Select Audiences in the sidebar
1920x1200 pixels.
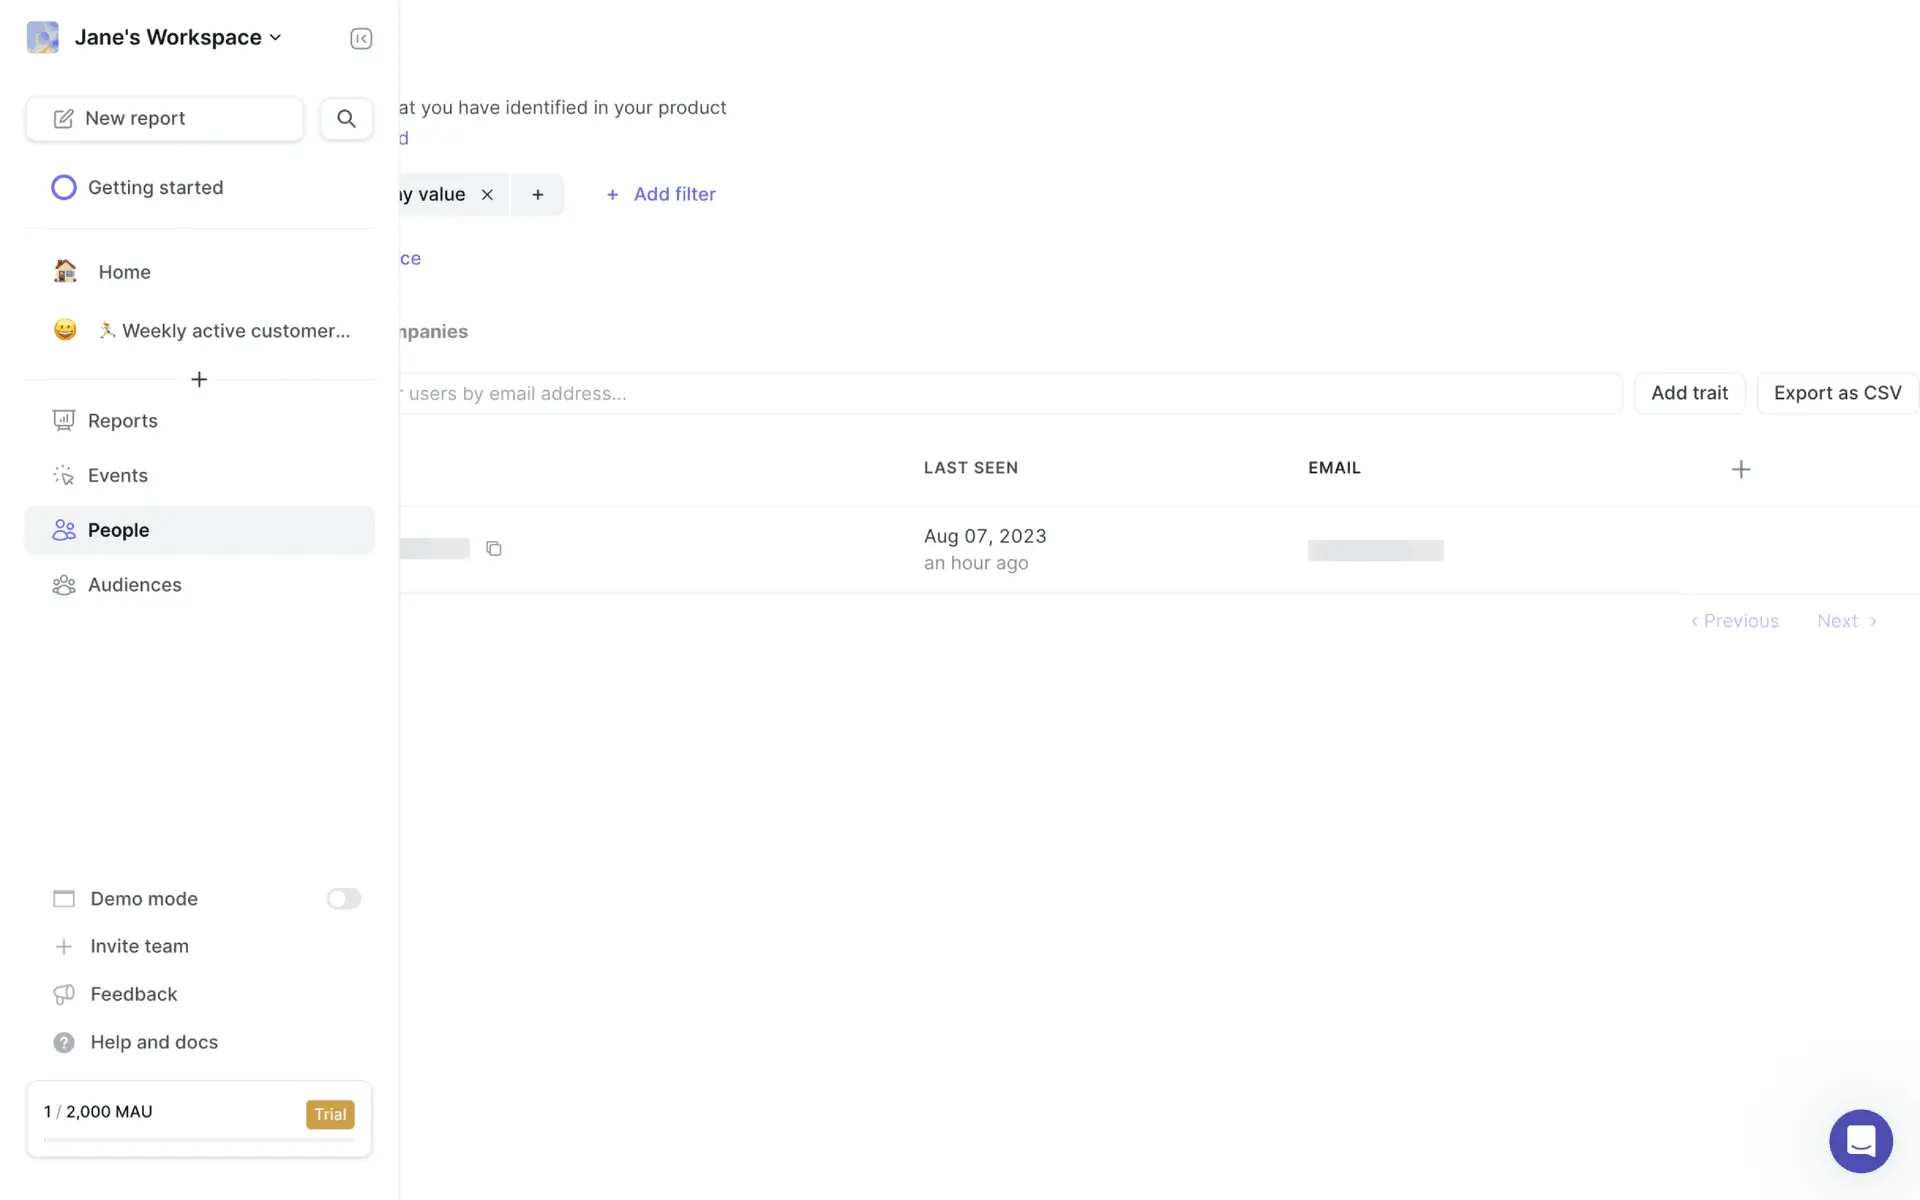[x=134, y=585]
